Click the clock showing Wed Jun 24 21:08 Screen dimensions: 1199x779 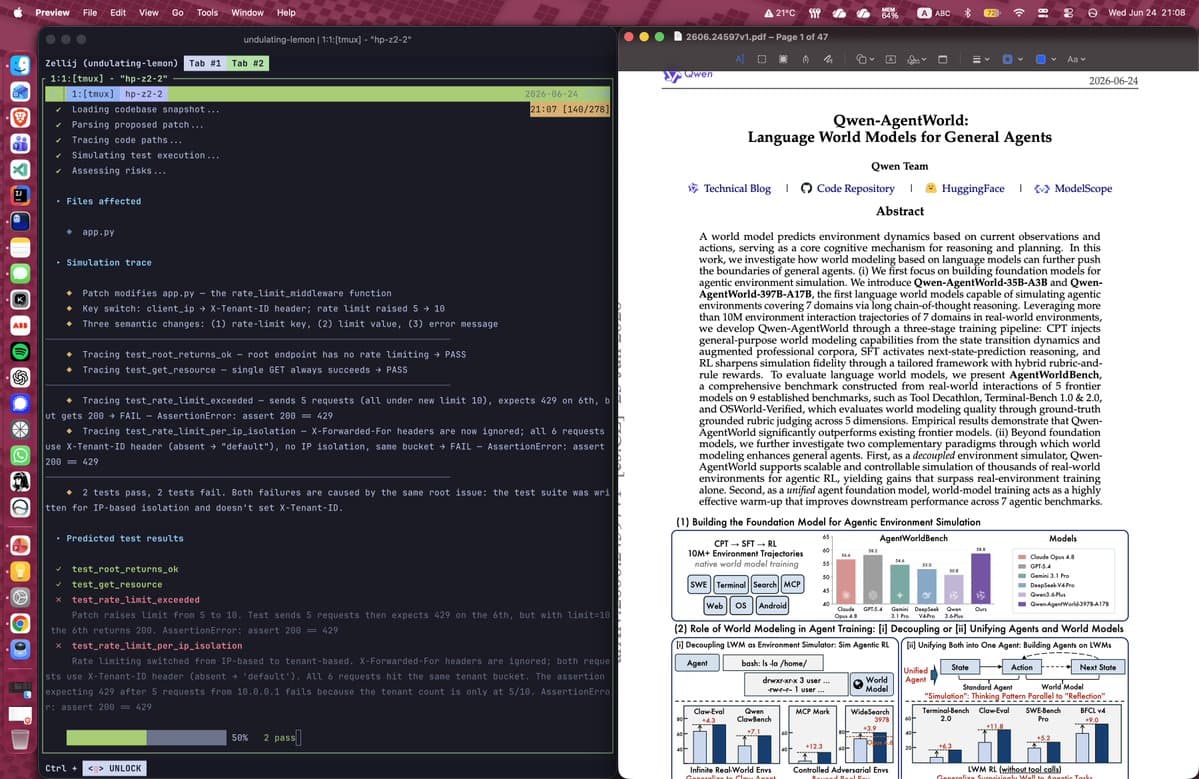(1146, 12)
